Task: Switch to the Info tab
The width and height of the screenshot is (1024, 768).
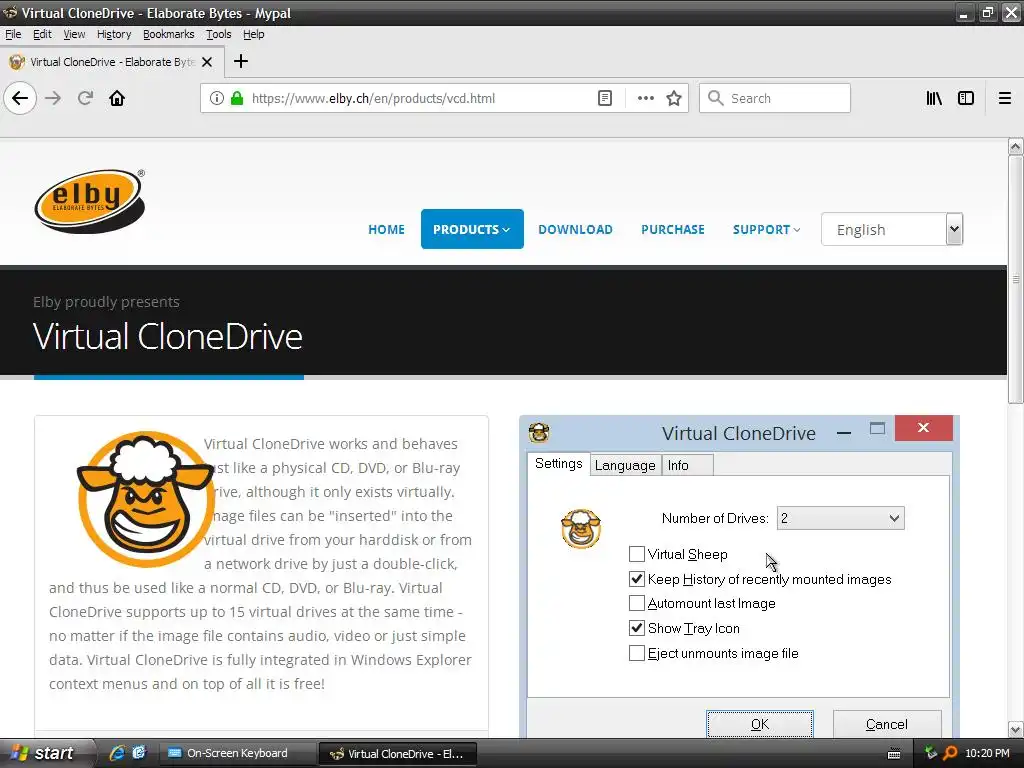Action: (687, 466)
